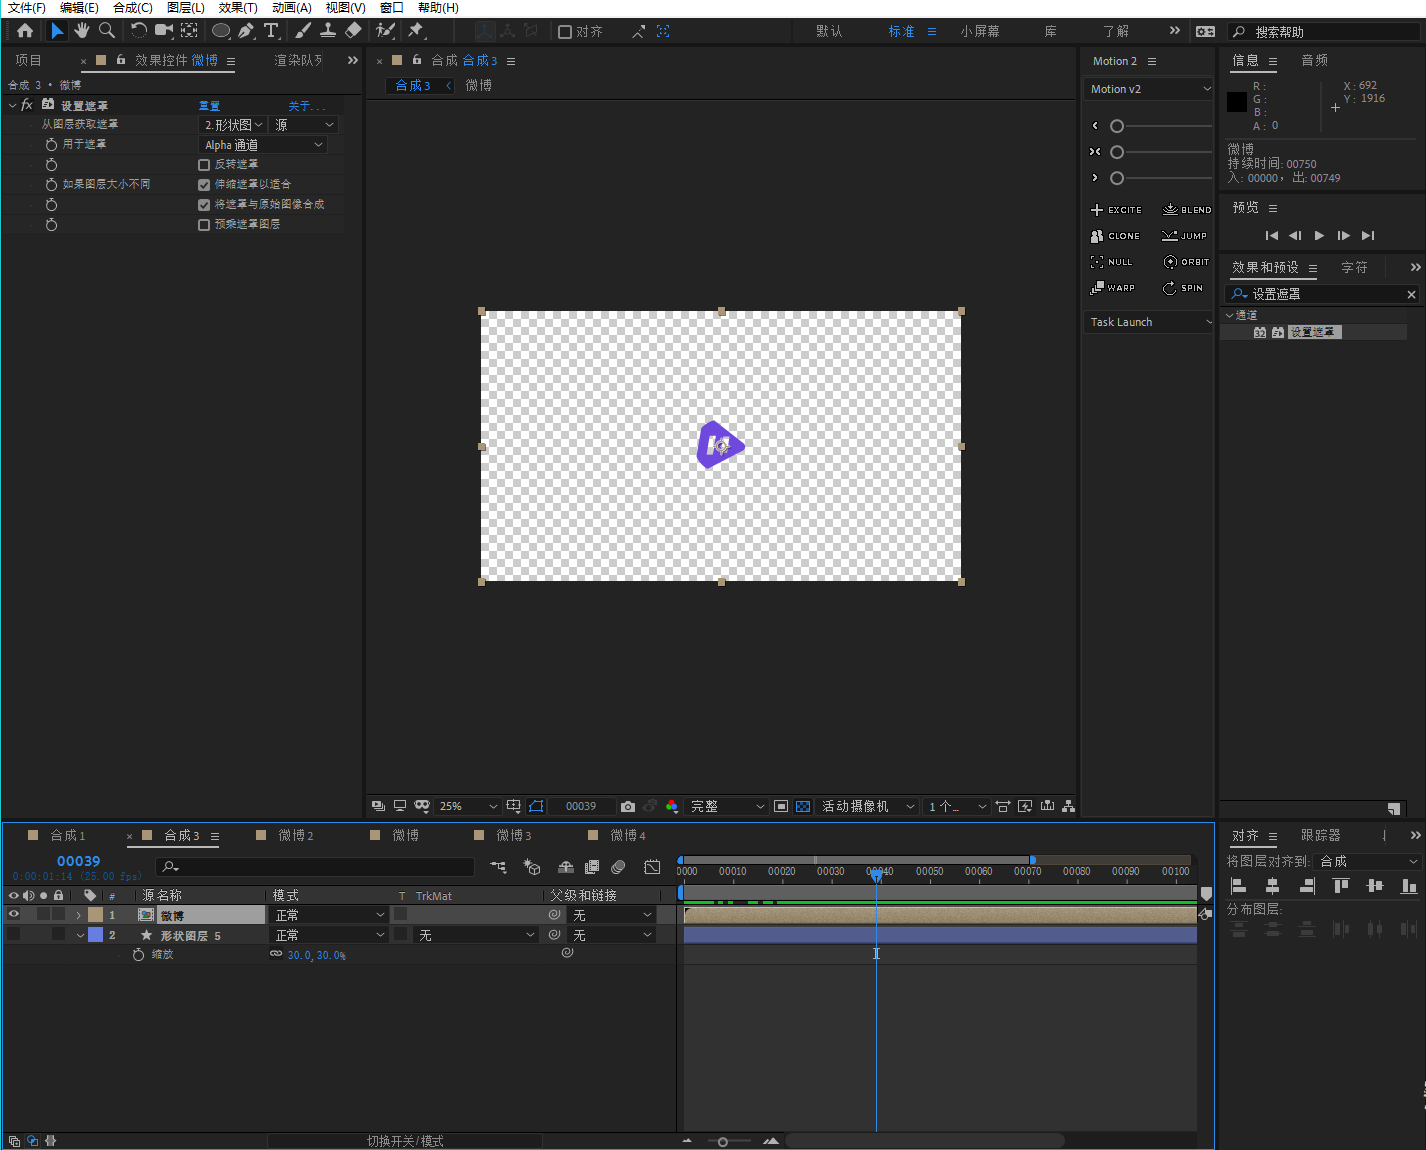Open the 效果(T) menu
1426x1150 pixels.
(238, 8)
